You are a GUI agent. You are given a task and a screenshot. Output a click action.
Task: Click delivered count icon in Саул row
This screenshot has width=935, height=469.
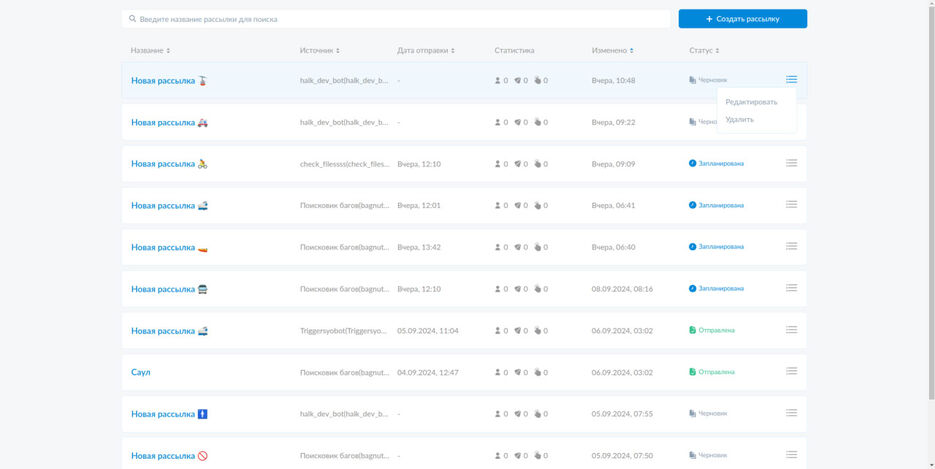tap(518, 372)
